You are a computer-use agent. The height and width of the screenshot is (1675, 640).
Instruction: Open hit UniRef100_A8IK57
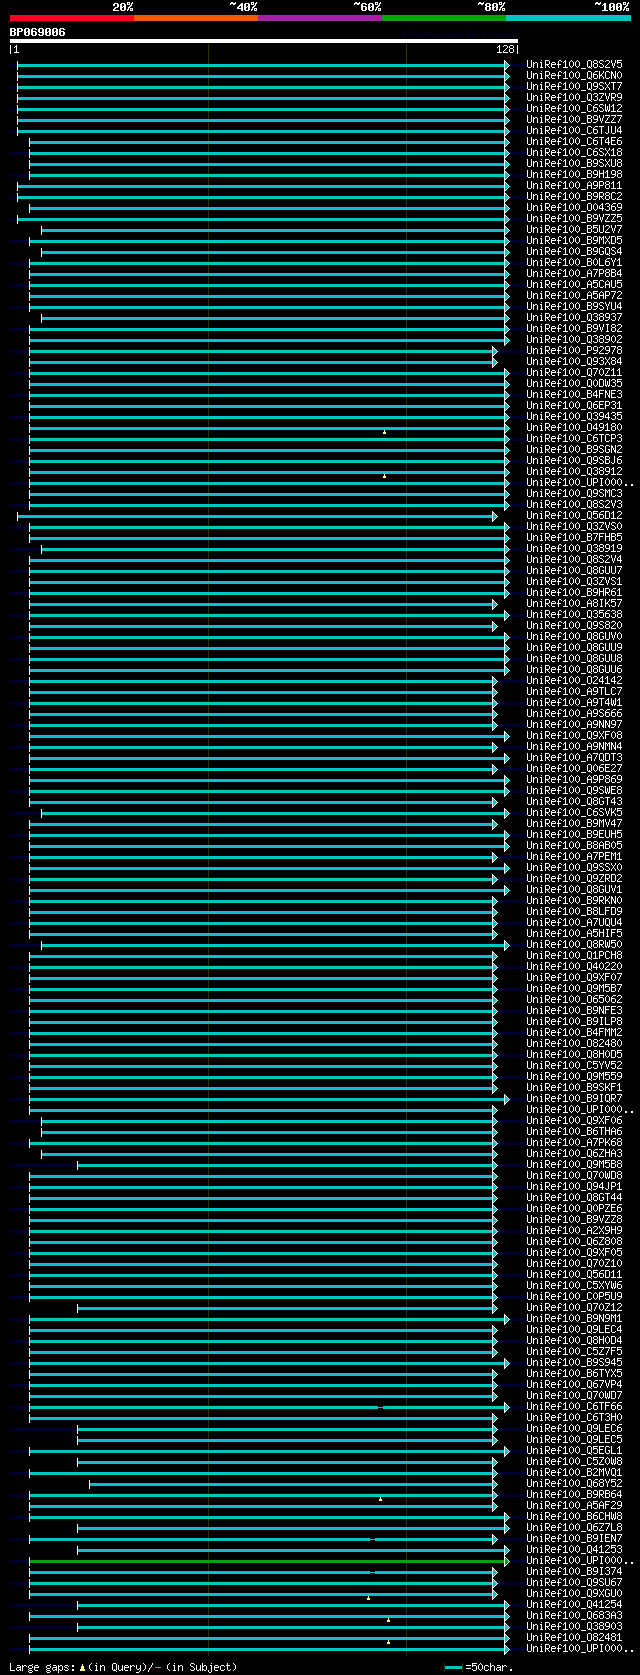(x=574, y=603)
